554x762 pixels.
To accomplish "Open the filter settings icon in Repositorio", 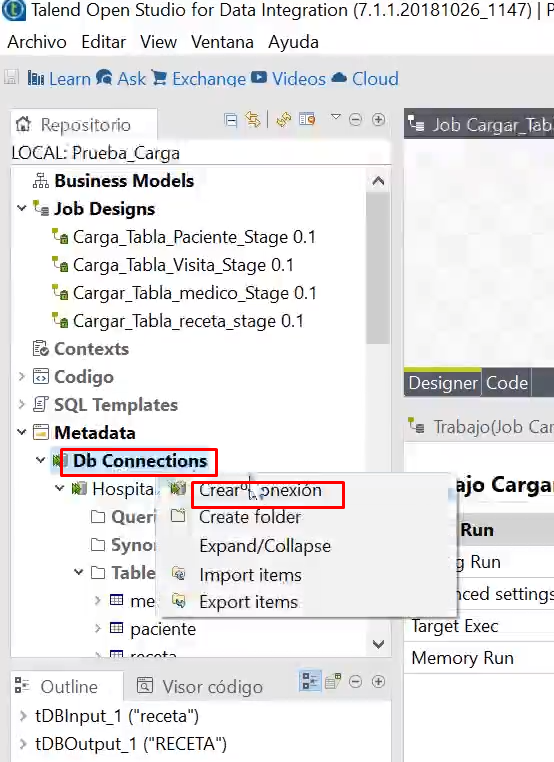I will [307, 120].
